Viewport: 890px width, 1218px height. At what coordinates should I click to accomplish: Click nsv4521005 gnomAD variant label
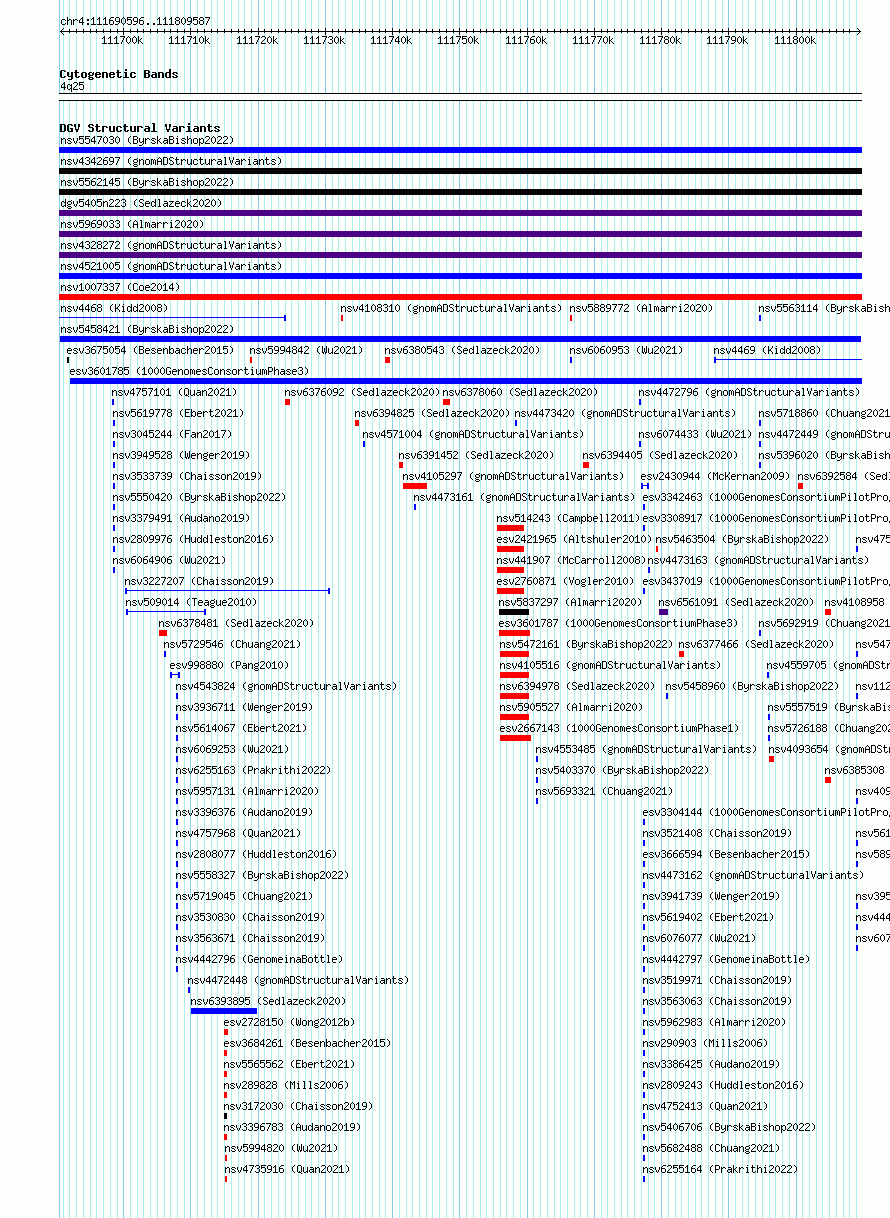(171, 266)
